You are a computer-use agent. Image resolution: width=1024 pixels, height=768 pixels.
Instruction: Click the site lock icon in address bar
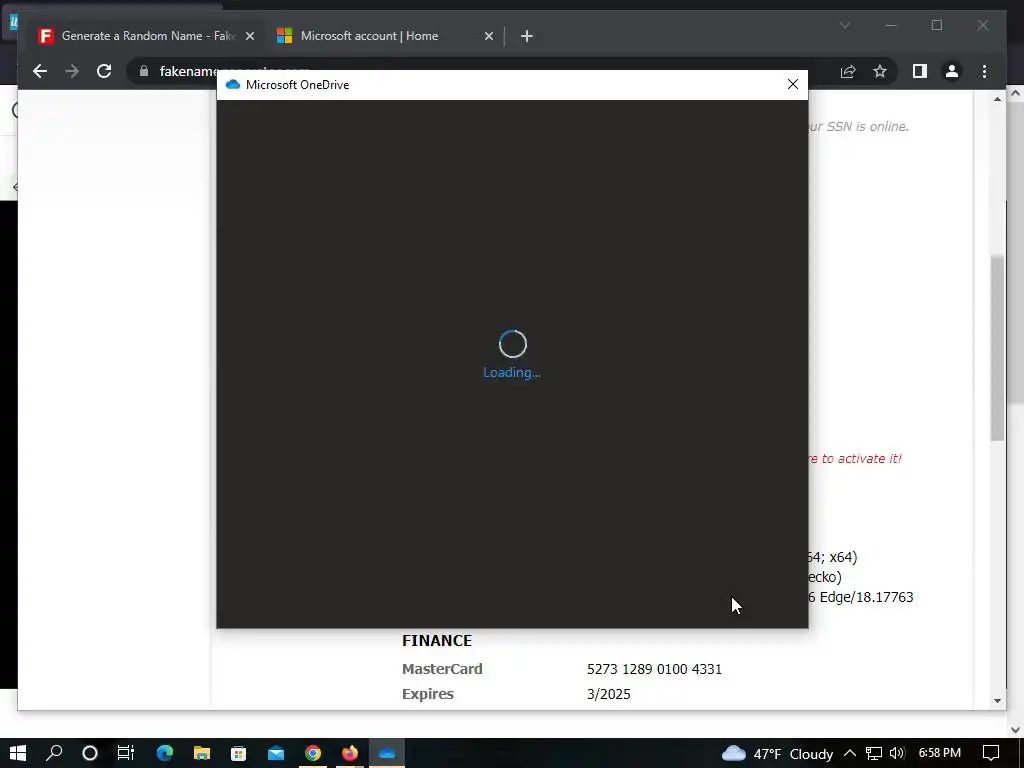pos(144,71)
